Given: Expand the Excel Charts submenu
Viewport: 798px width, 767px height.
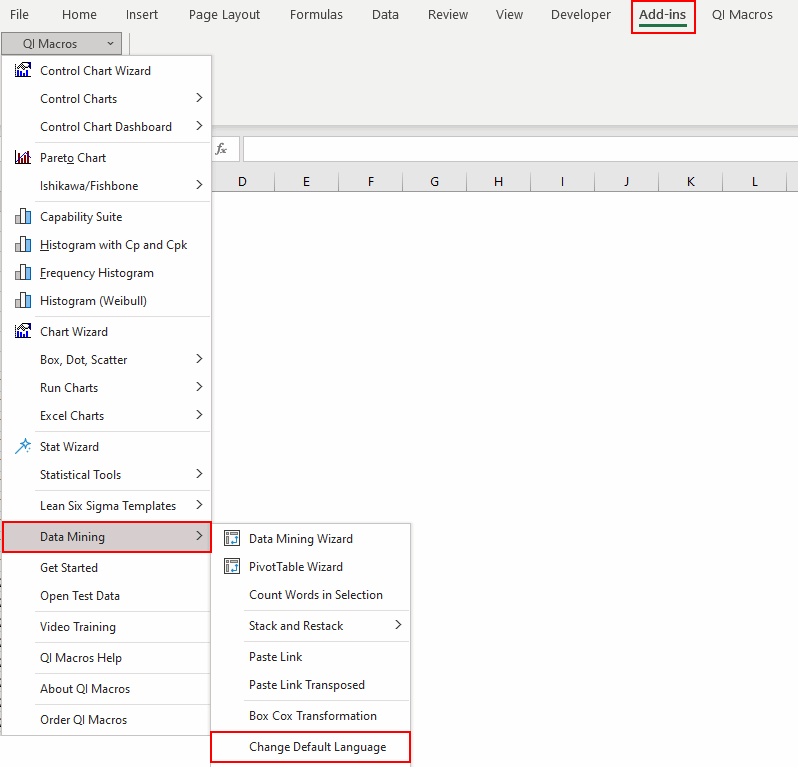Looking at the screenshot, I should (x=107, y=416).
